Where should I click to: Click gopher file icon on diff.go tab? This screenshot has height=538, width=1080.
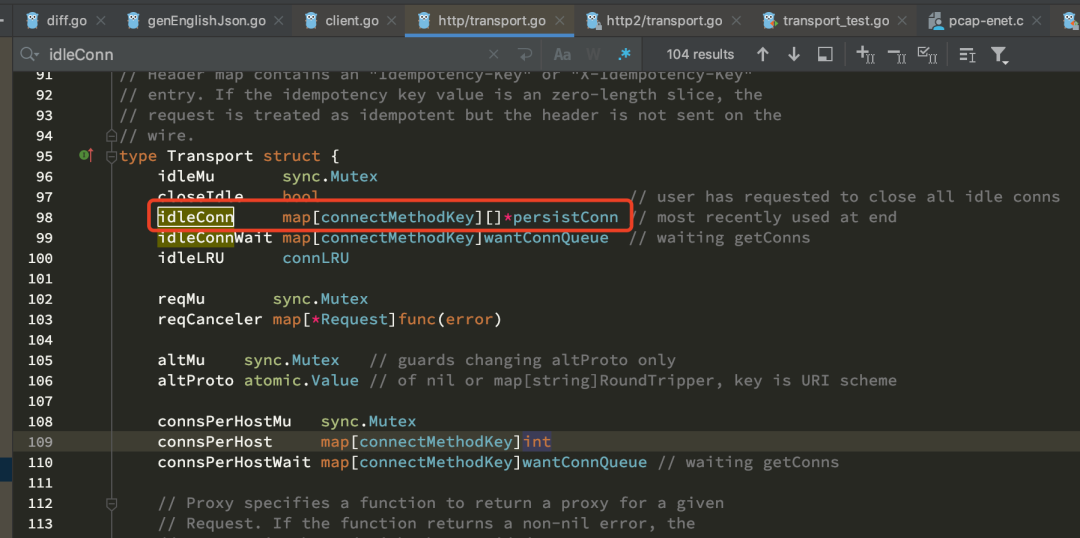32,21
